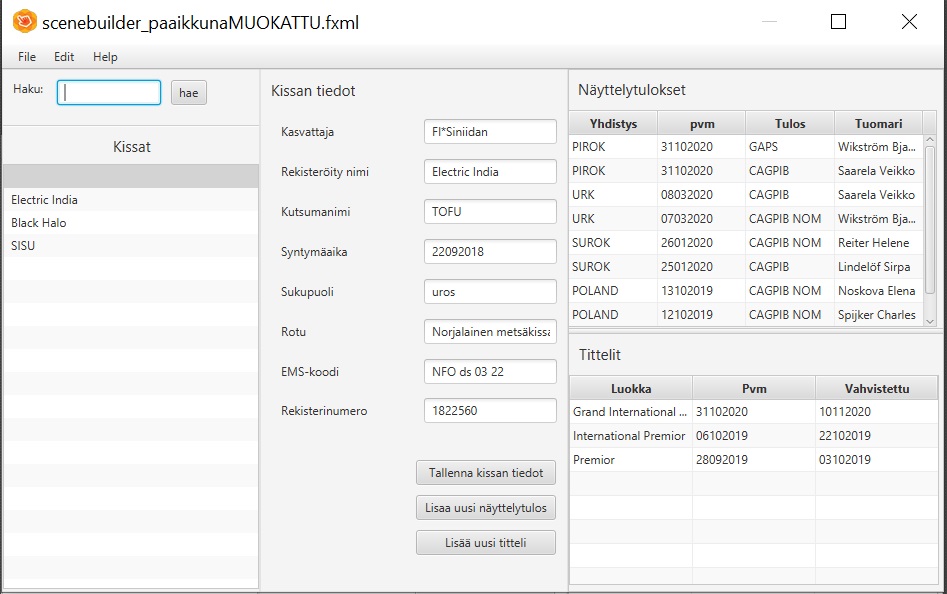The width and height of the screenshot is (947, 594).
Task: Click Tallenna kissan tiedot
Action: (x=486, y=472)
